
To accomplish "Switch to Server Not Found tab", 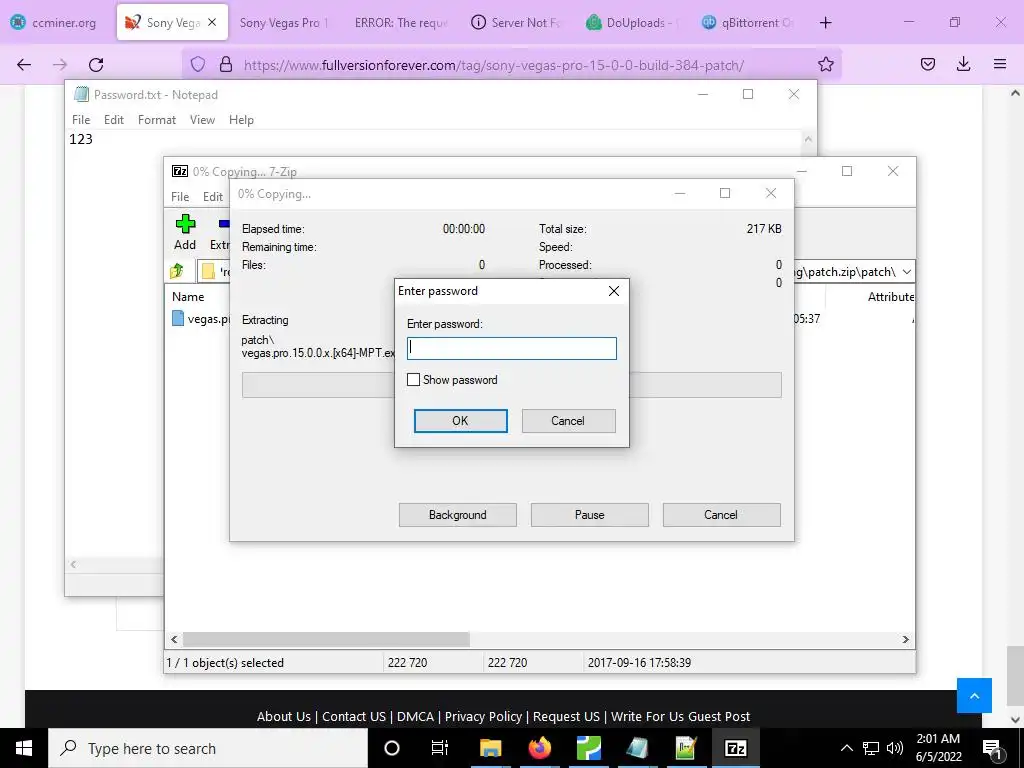I will (x=516, y=22).
